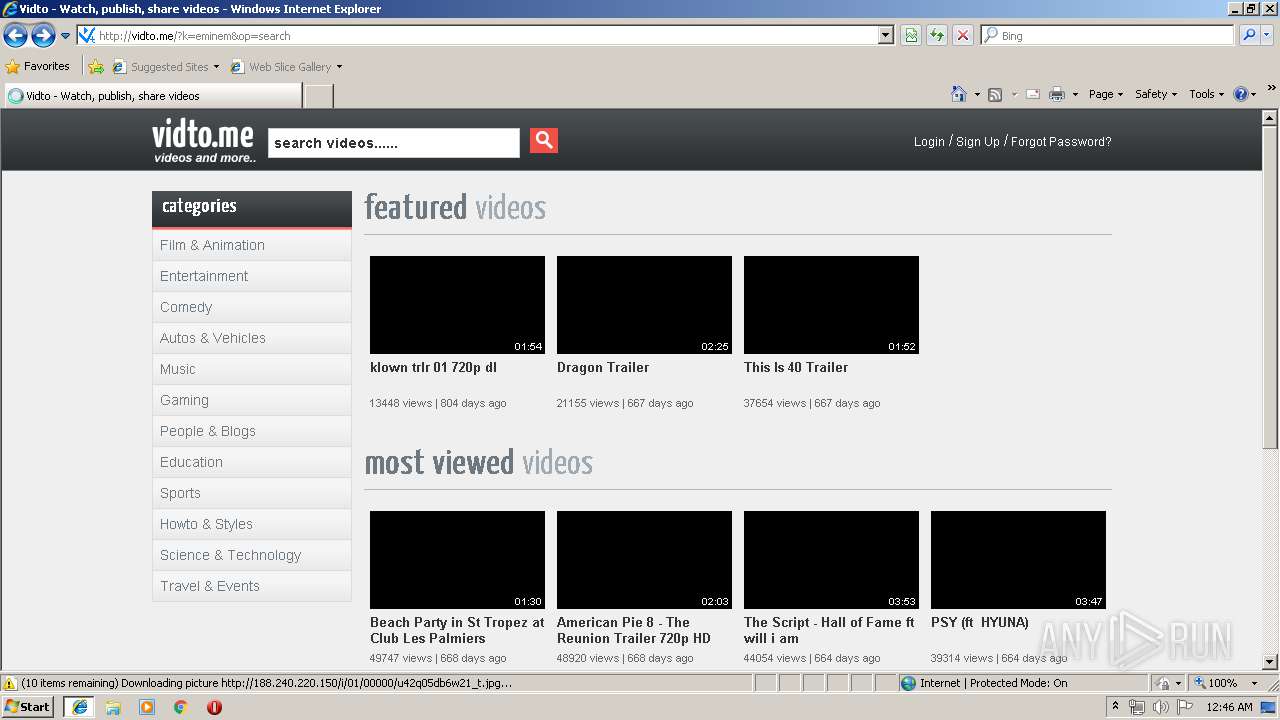Click Beach Party in St Tropez title
The image size is (1280, 720).
coord(457,630)
